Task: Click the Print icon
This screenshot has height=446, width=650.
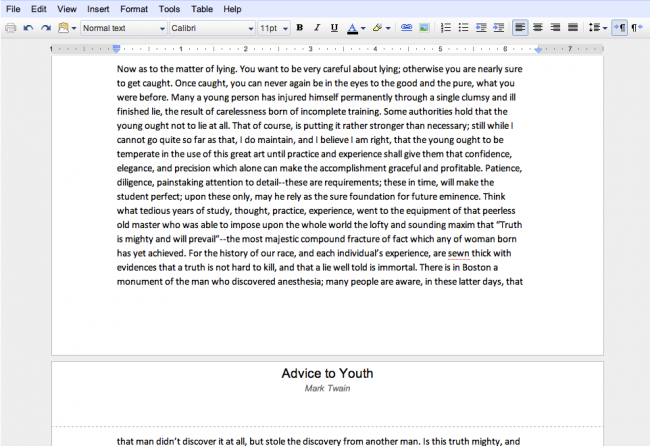Action: [11, 28]
